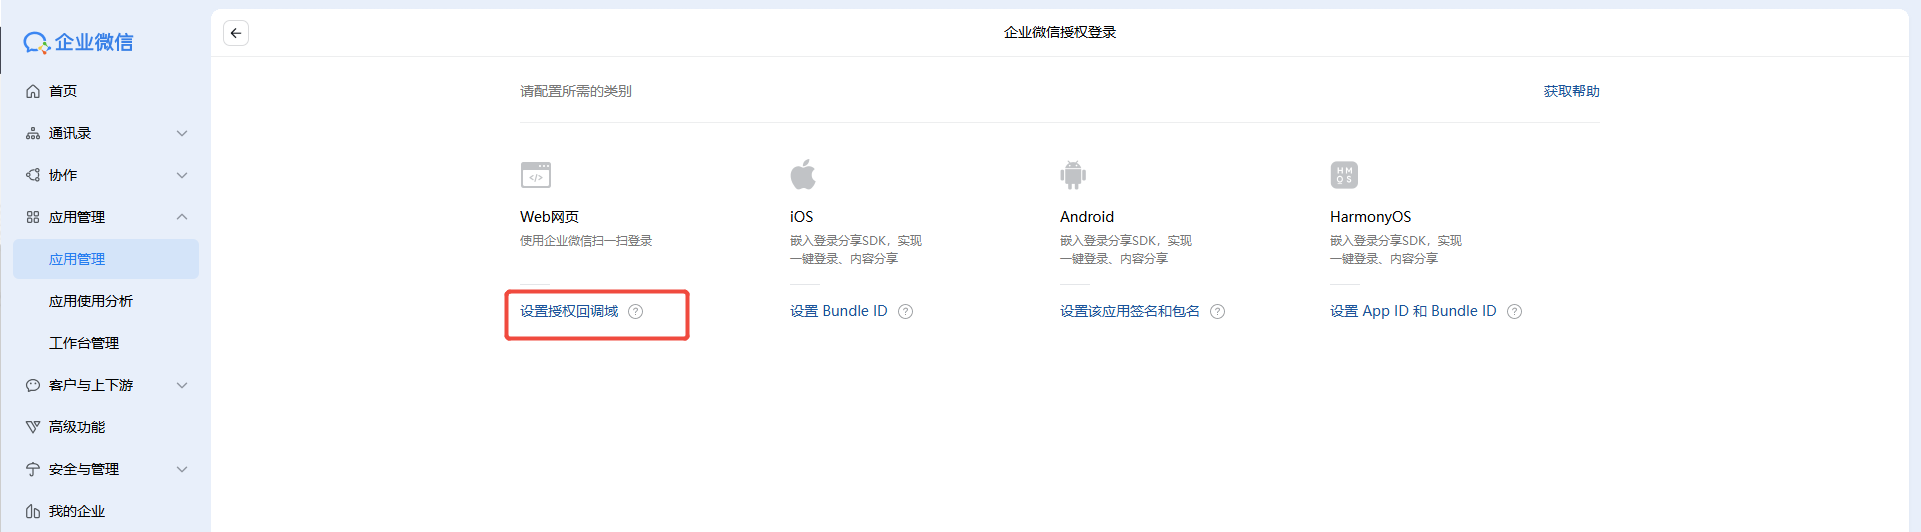Click the iOS heading

[801, 217]
